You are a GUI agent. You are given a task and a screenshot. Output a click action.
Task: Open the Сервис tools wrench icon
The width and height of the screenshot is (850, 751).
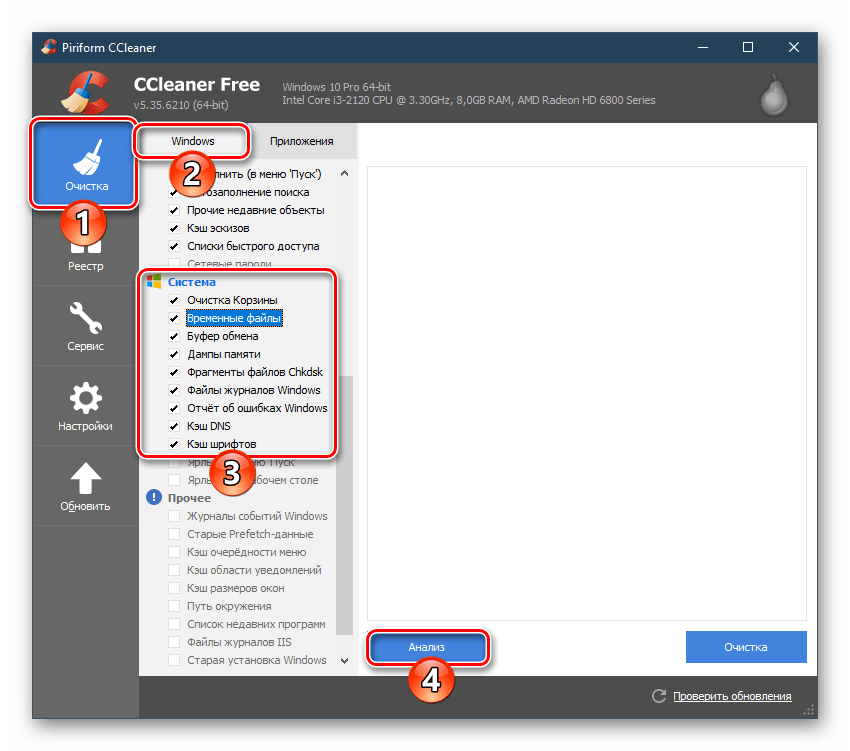(85, 318)
